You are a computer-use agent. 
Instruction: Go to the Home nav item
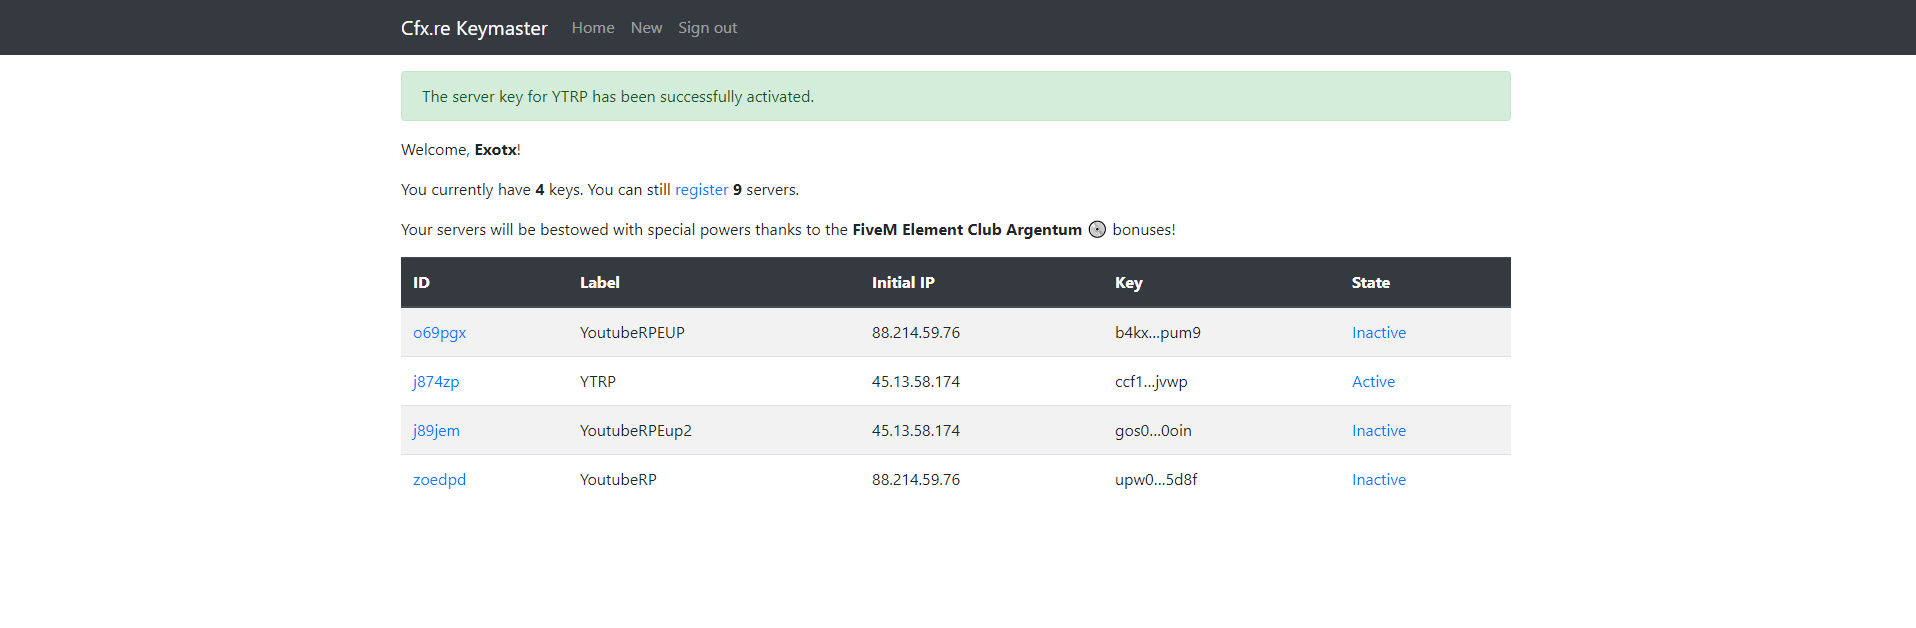pos(593,28)
